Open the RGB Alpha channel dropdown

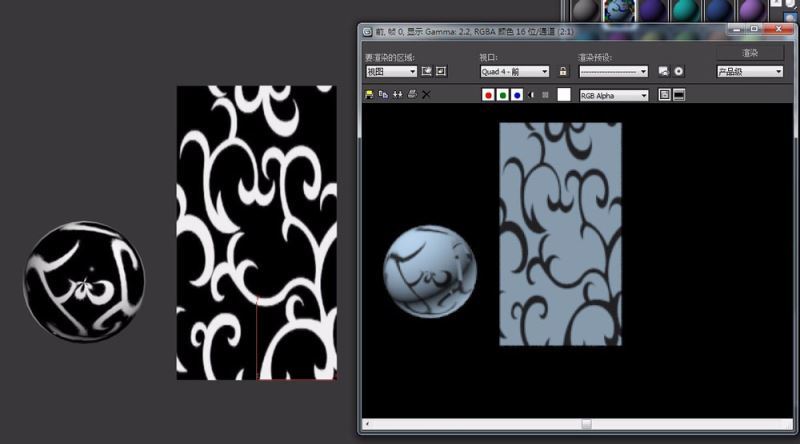[x=613, y=95]
